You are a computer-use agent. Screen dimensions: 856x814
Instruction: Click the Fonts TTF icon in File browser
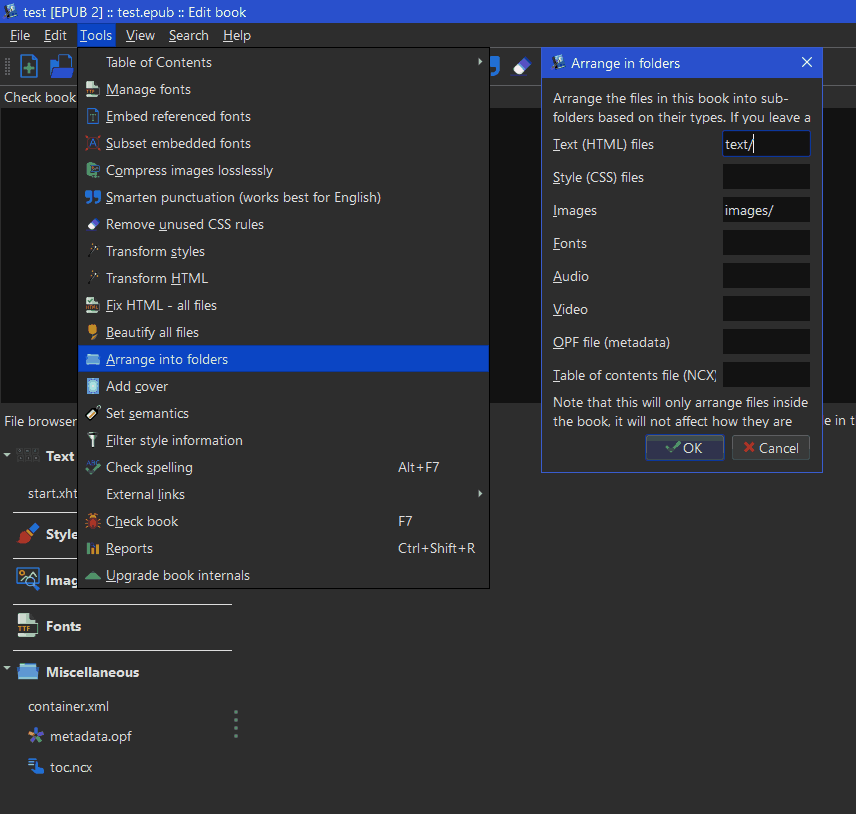27,626
